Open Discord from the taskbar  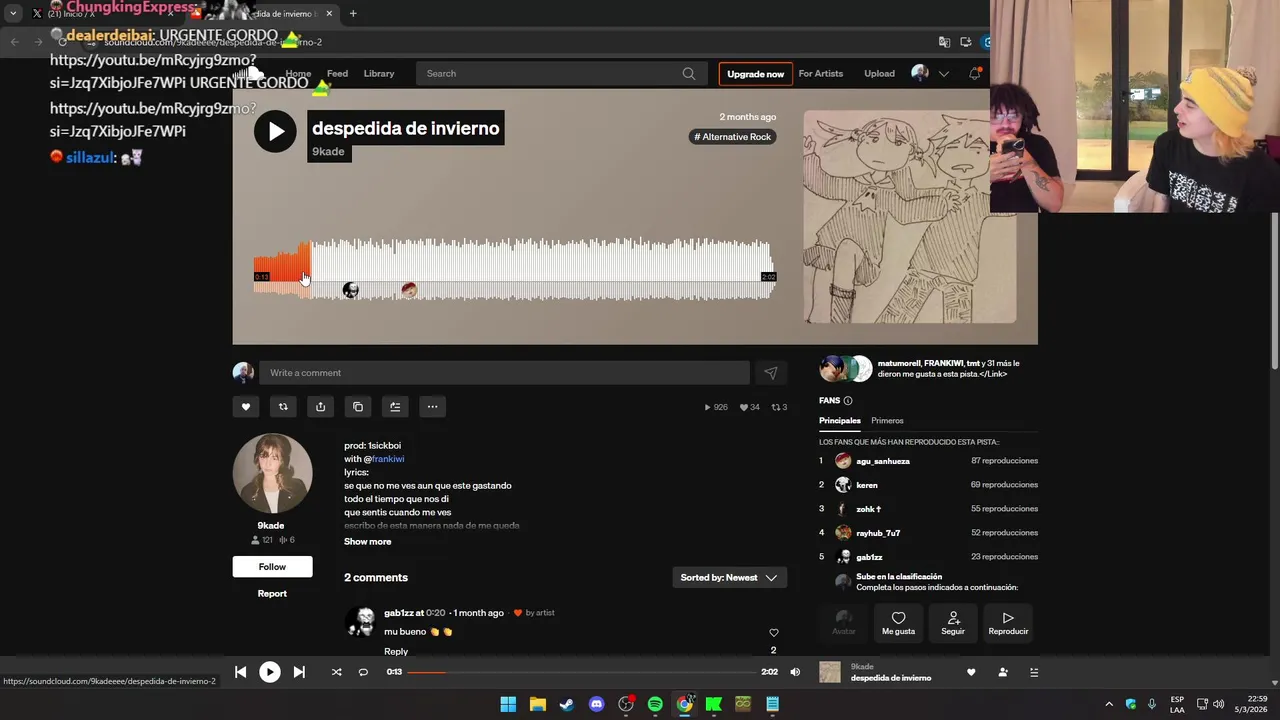tap(597, 704)
